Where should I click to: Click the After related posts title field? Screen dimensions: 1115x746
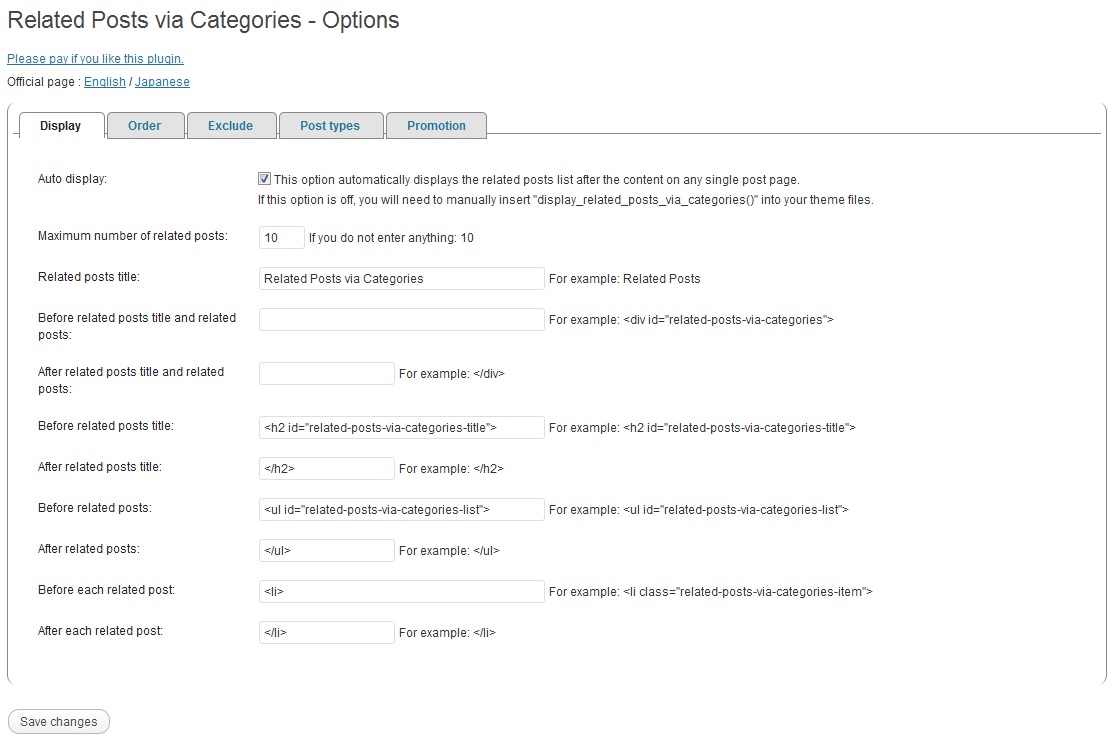[326, 469]
